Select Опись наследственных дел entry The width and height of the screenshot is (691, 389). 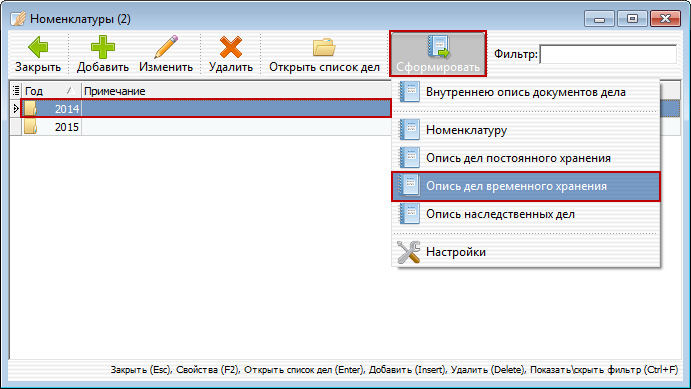pyautogui.click(x=525, y=214)
